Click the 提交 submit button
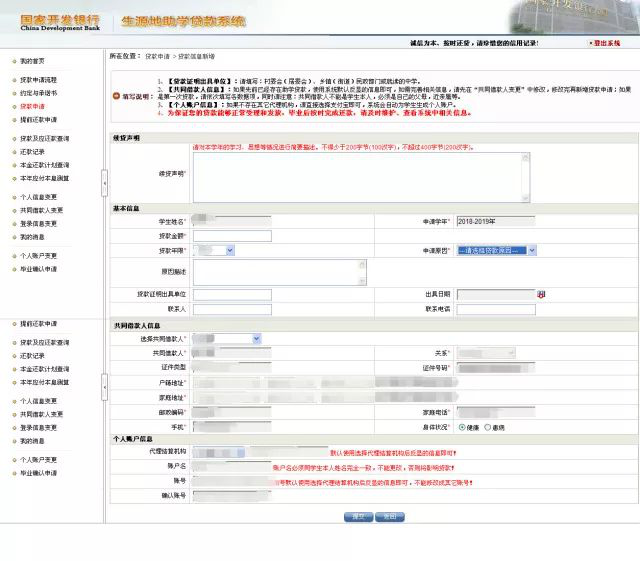 click(357, 516)
